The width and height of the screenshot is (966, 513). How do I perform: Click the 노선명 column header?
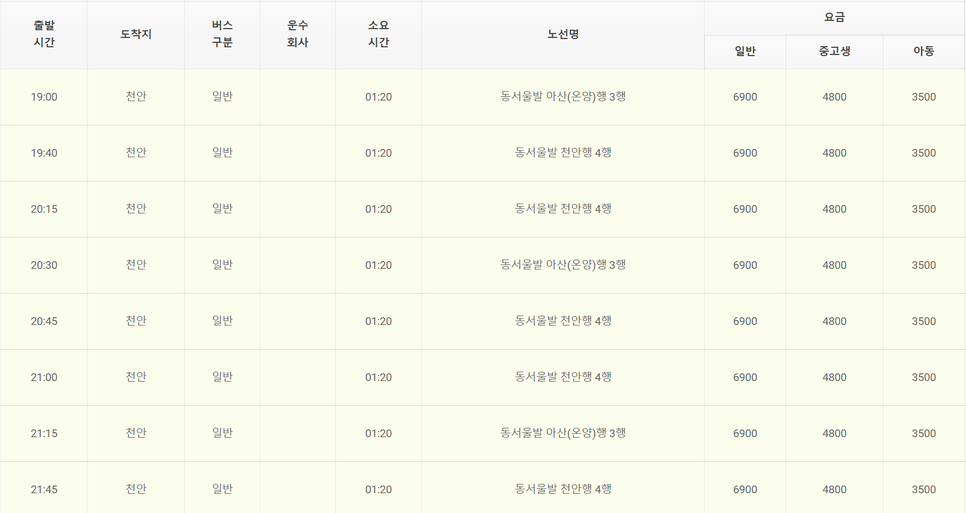coord(563,34)
